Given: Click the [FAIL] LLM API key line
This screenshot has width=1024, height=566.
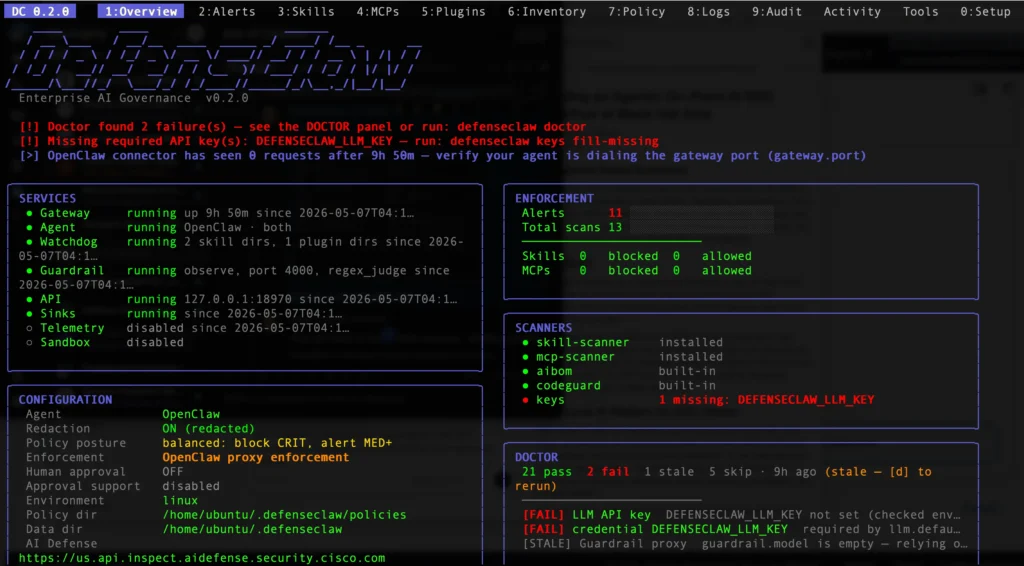Looking at the screenshot, I should click(x=741, y=514).
